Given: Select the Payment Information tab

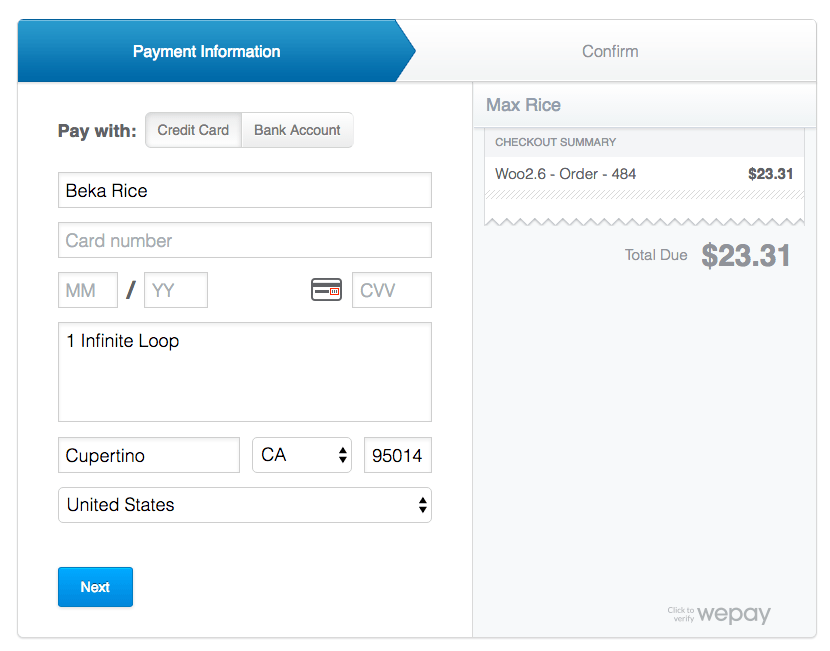Looking at the screenshot, I should click(206, 51).
